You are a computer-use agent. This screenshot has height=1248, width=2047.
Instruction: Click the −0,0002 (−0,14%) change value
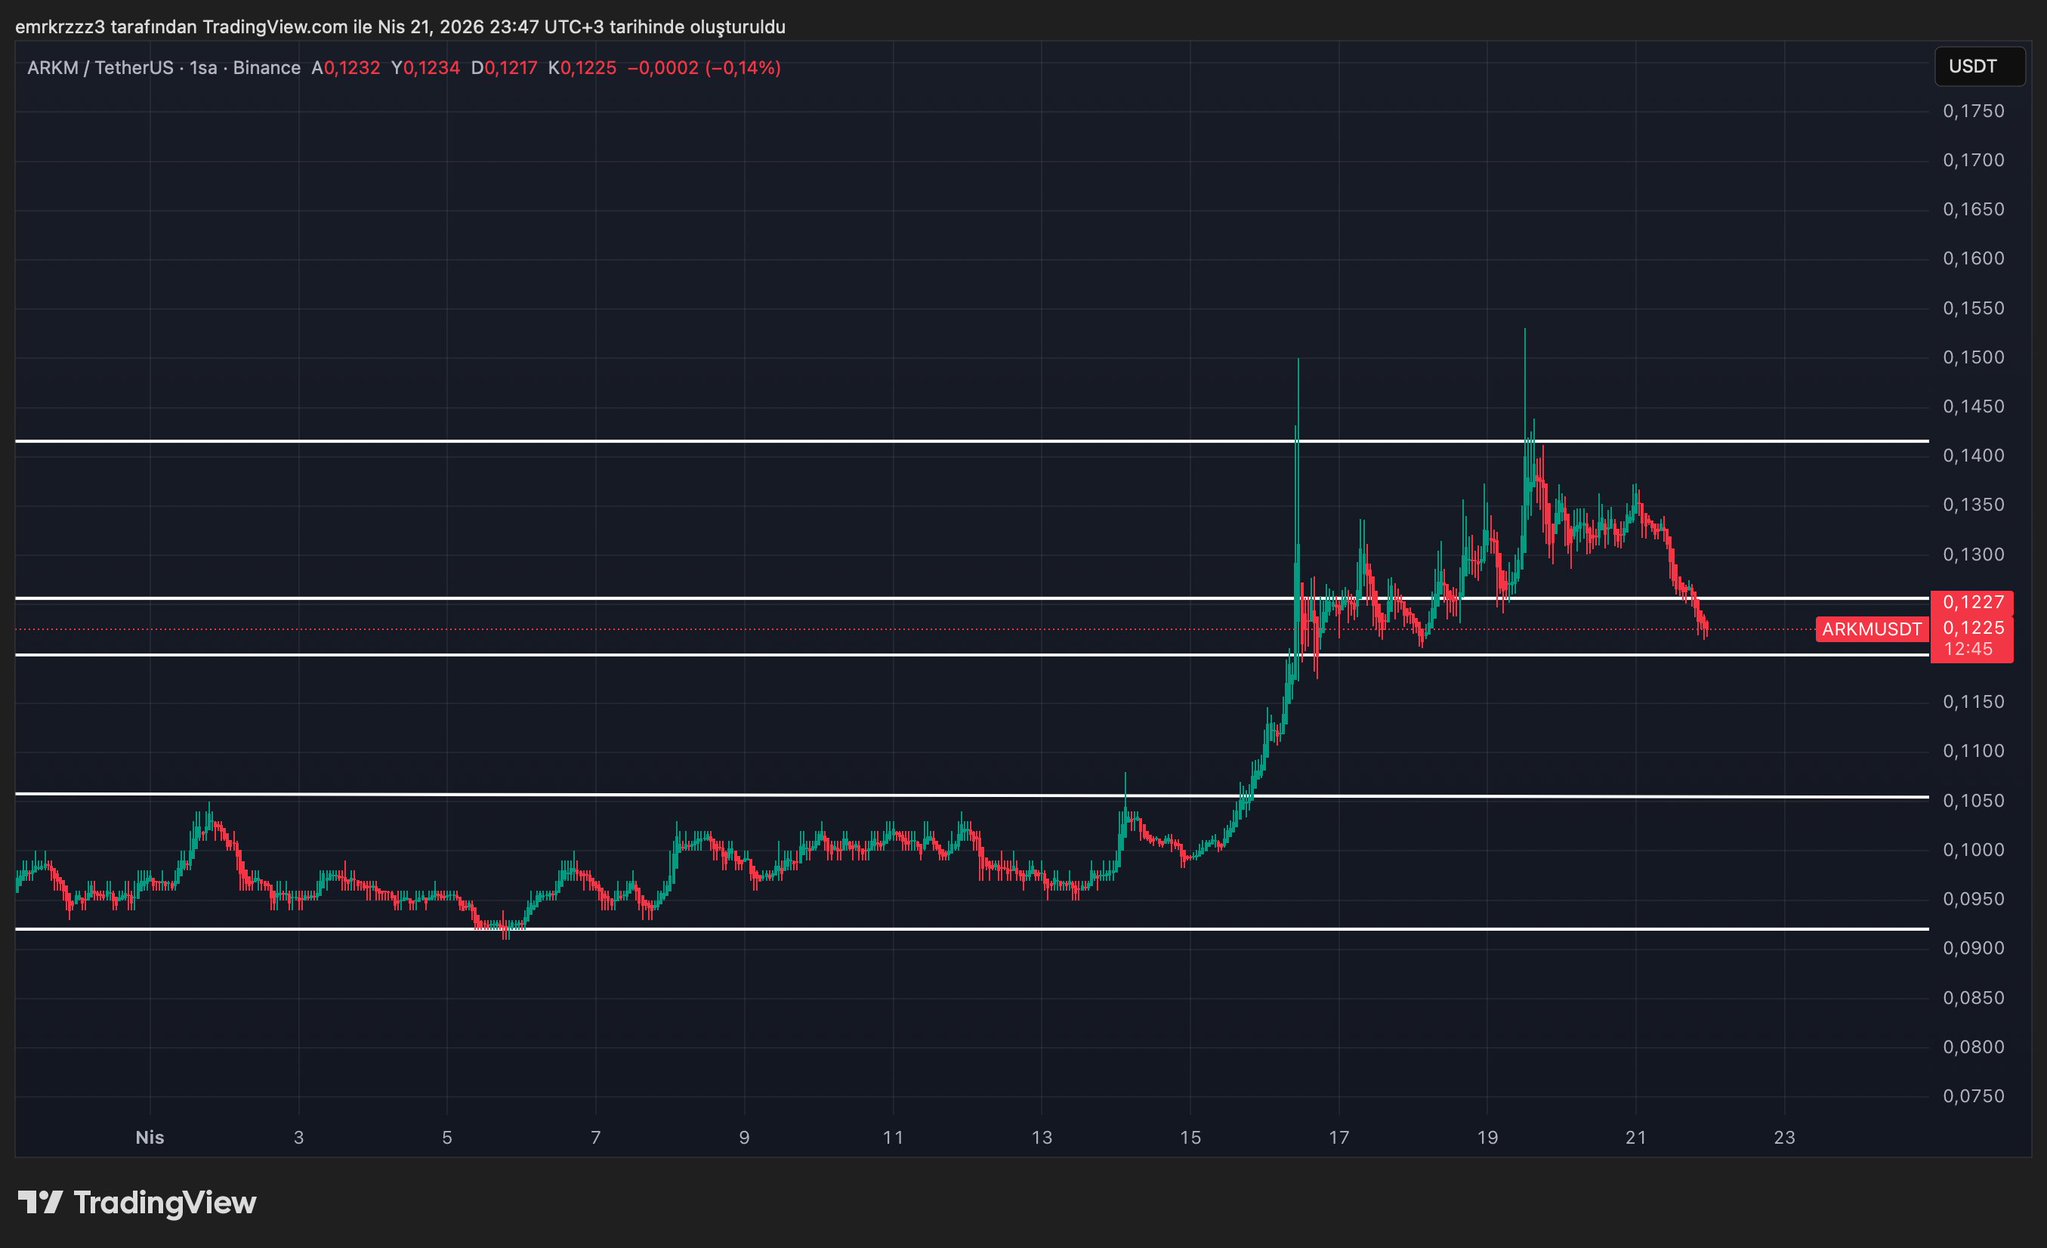tap(703, 68)
